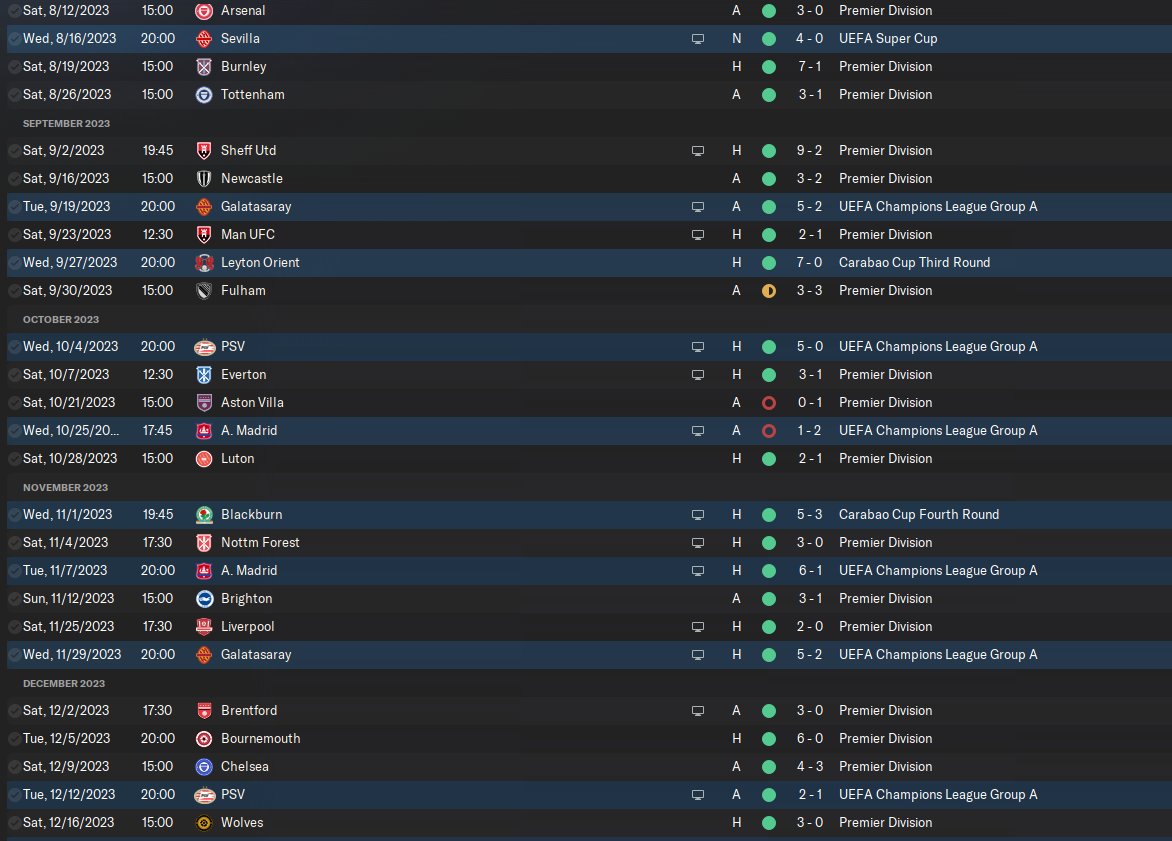Click the Brighton club badge
This screenshot has width=1172, height=841.
tap(204, 598)
